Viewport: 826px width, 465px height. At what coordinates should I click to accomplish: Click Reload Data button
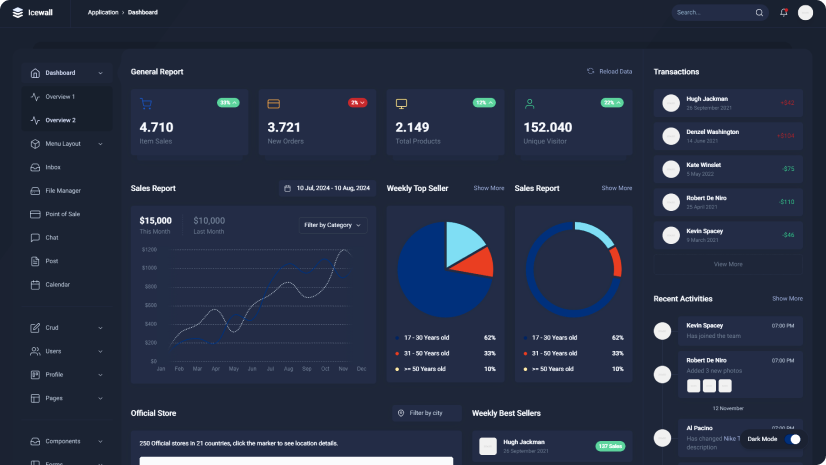pyautogui.click(x=609, y=72)
